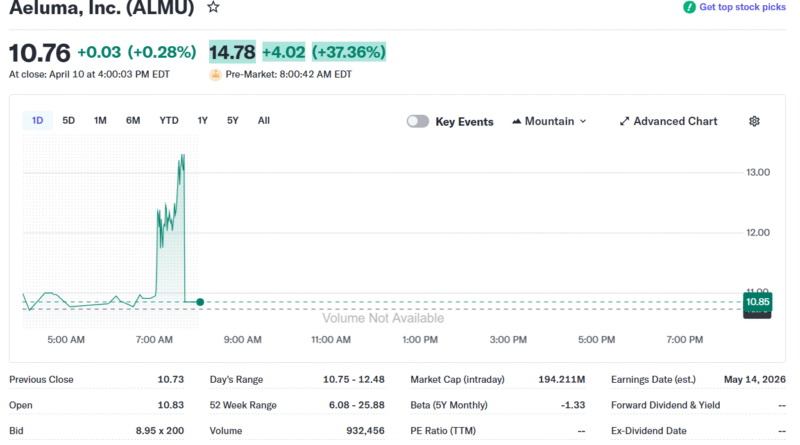This screenshot has height=445, width=800.
Task: Select the 5D time range tab
Action: 68,120
